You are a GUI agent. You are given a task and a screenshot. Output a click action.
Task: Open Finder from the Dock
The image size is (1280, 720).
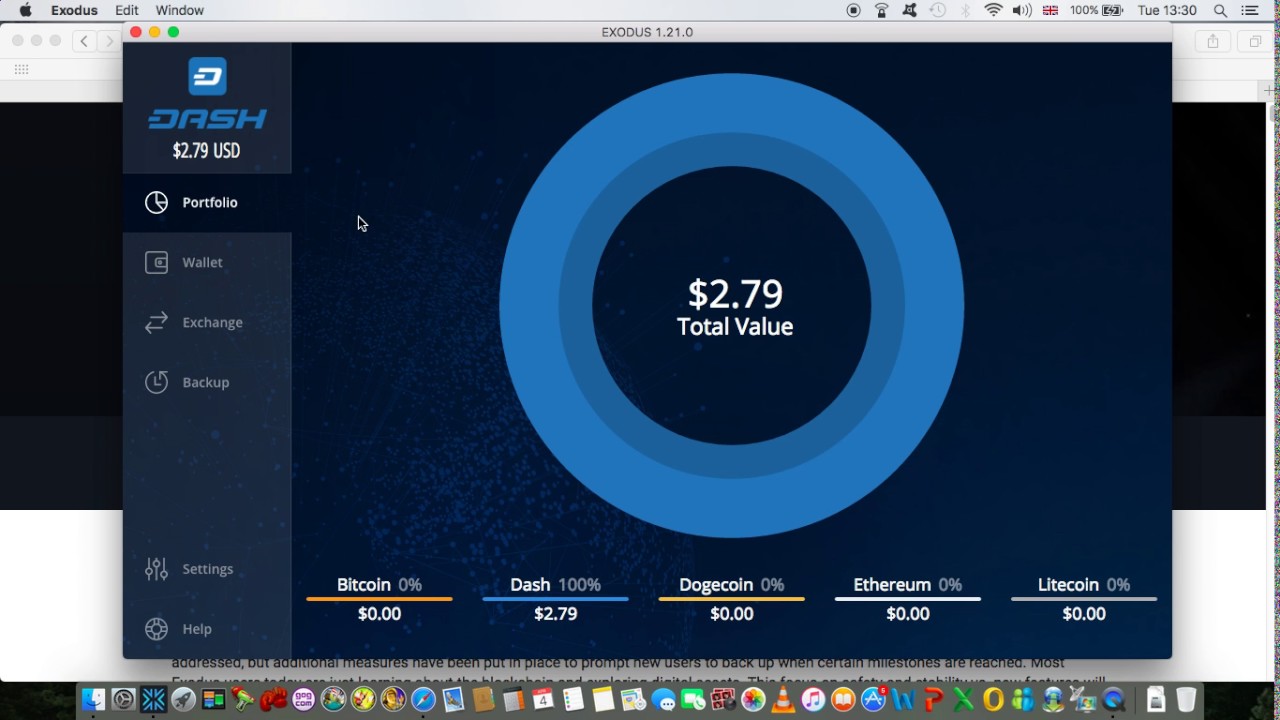pyautogui.click(x=93, y=699)
